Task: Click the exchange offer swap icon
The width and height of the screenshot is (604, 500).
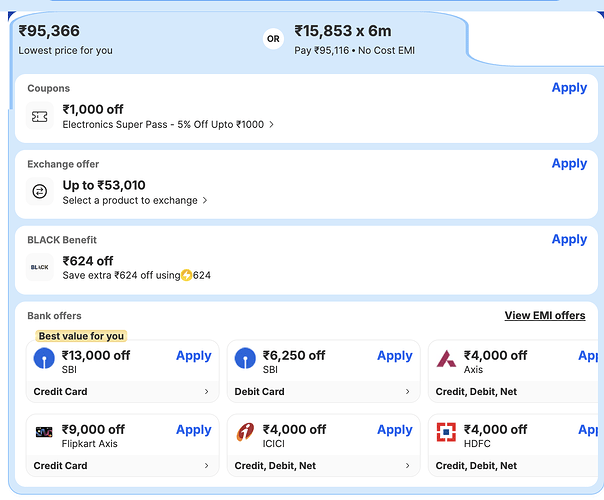Action: coord(40,192)
